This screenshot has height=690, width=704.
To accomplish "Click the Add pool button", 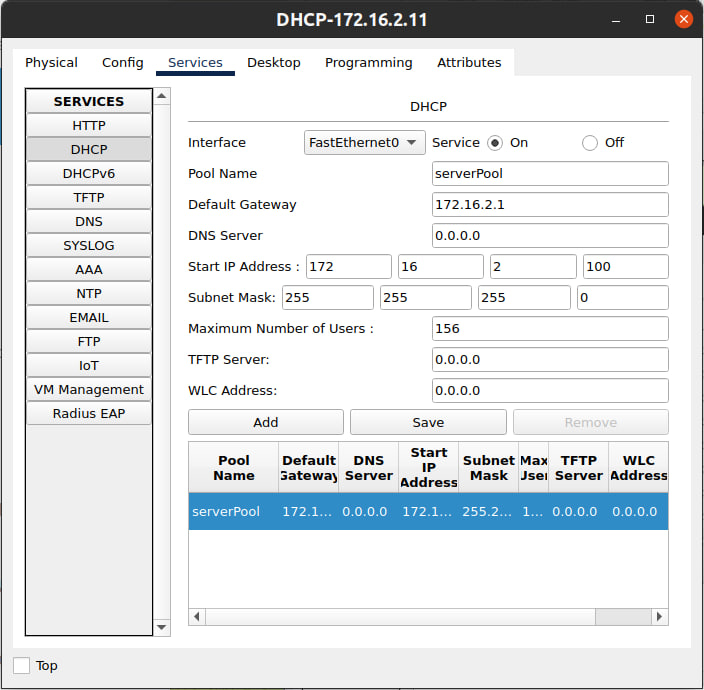I will click(x=266, y=422).
